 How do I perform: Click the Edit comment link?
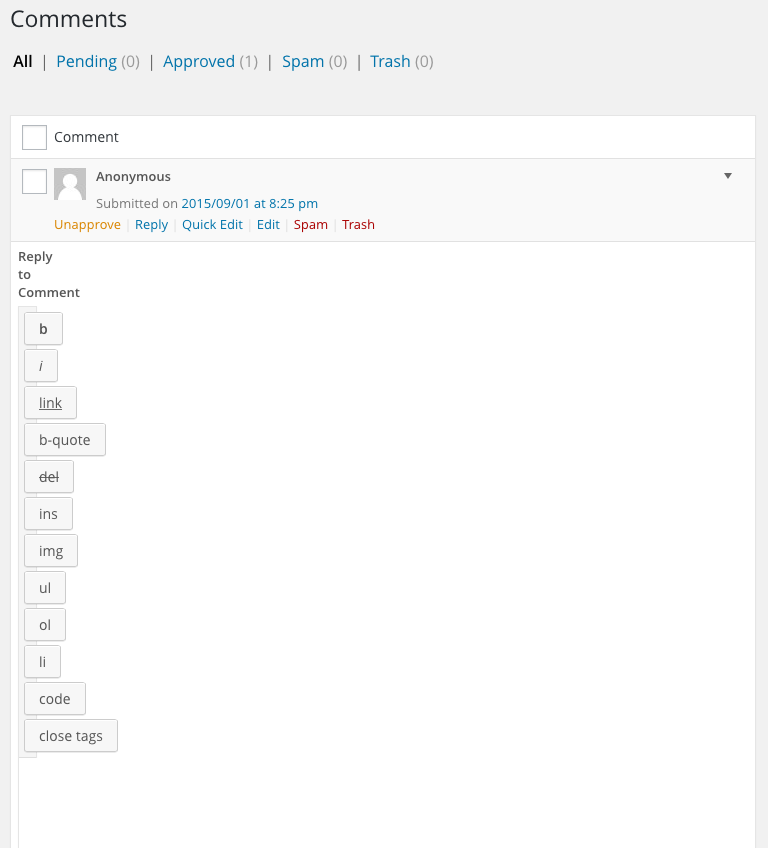pyautogui.click(x=268, y=224)
